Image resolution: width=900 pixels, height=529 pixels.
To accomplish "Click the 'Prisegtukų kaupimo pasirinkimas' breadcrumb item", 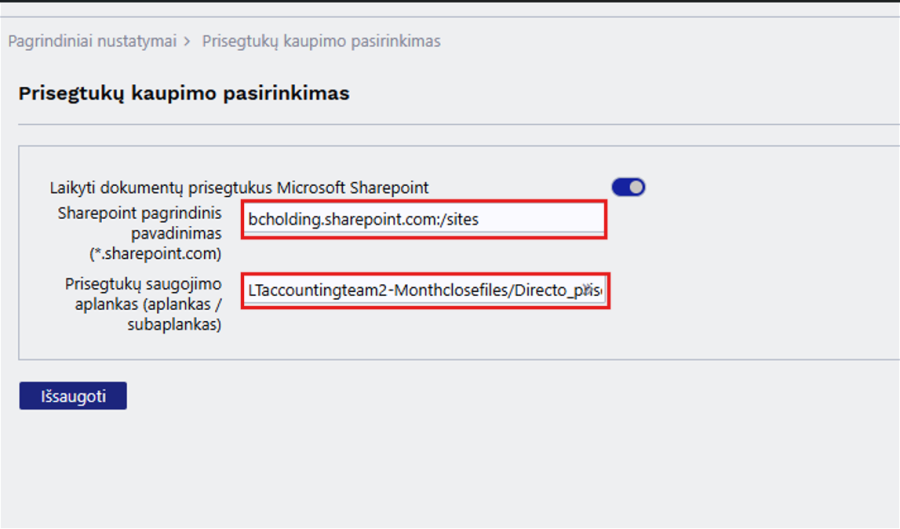I will coord(321,41).
